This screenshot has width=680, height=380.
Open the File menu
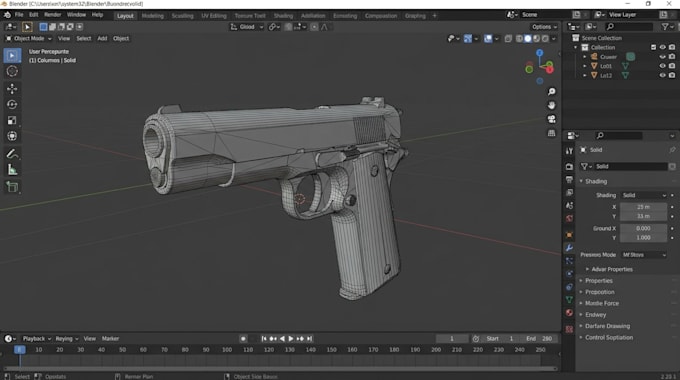coord(19,15)
